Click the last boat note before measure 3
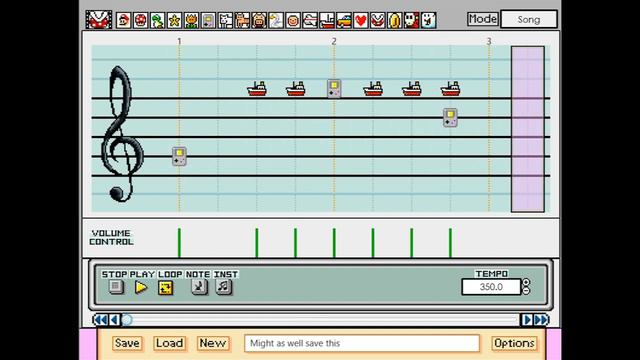640x360 pixels. pyautogui.click(x=450, y=89)
